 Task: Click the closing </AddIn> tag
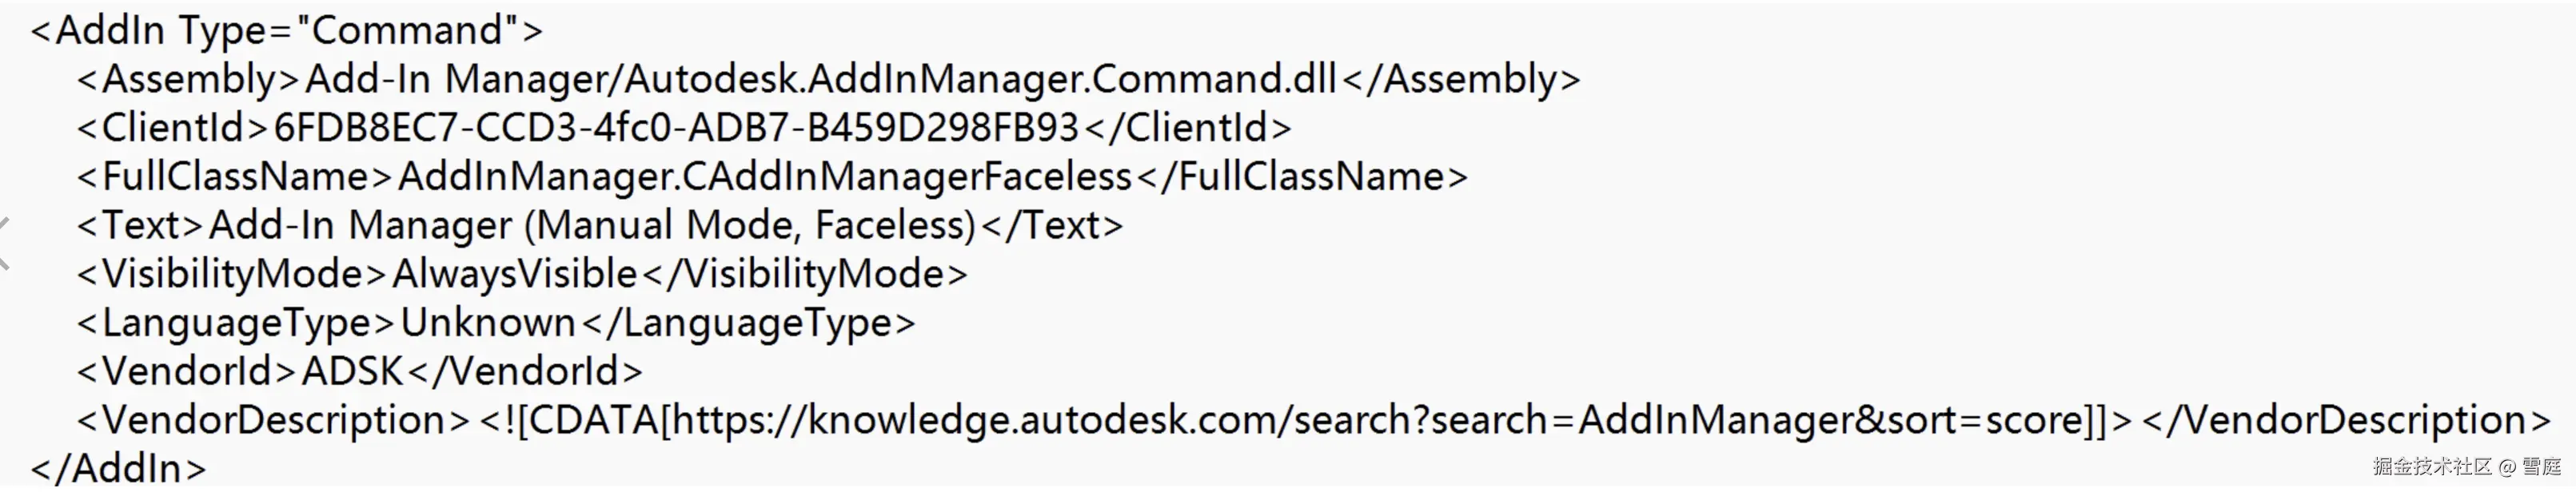[119, 468]
